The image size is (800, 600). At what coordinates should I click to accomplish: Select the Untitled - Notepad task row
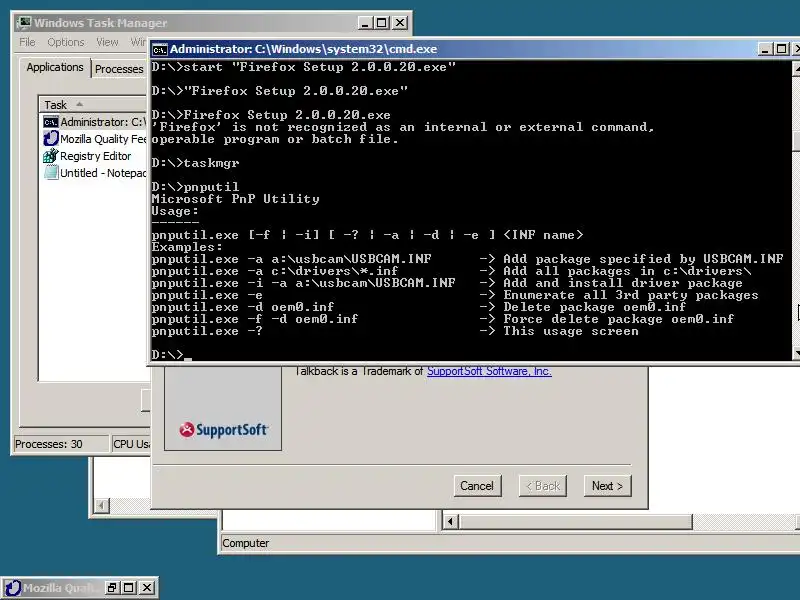coord(93,173)
